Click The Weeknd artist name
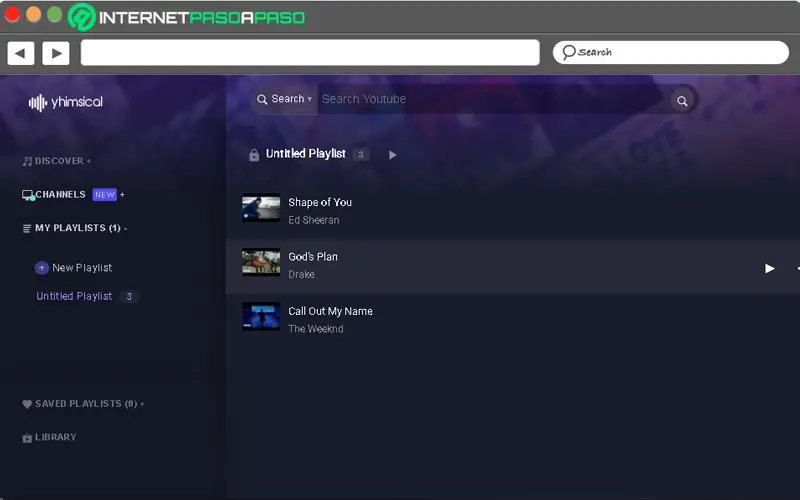This screenshot has width=800, height=500. coord(315,329)
